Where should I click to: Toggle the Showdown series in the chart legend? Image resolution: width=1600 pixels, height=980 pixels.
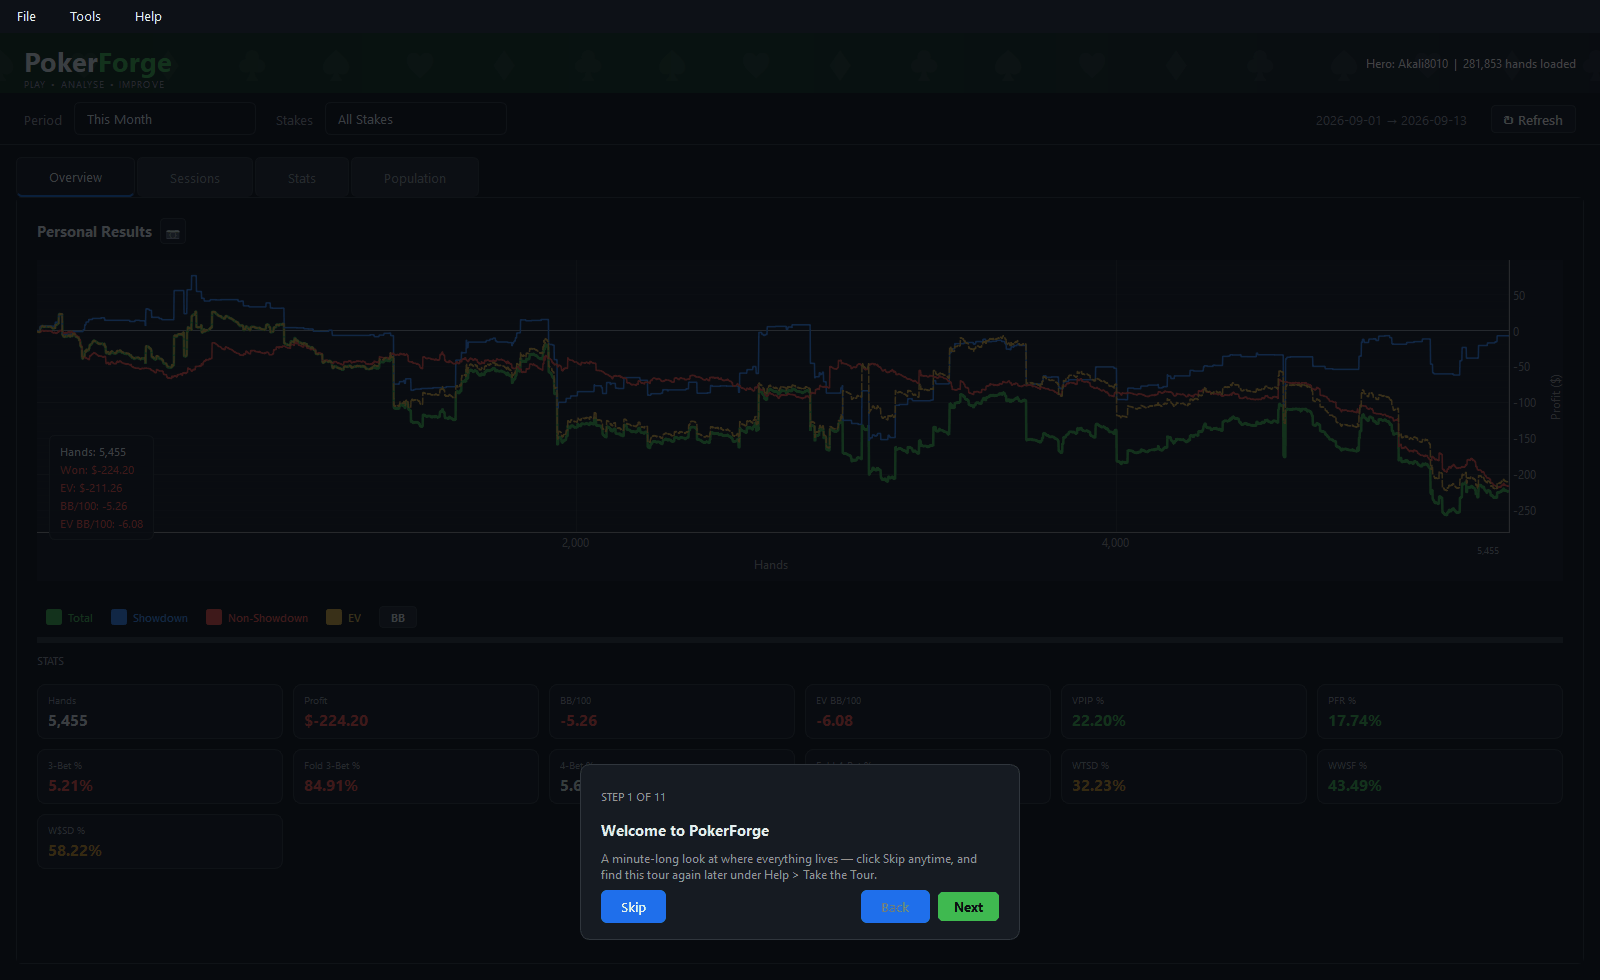(149, 618)
